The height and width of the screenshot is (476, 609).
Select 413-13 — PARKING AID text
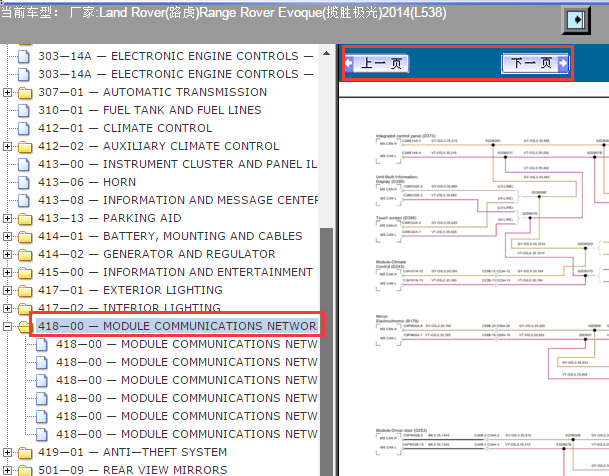coord(110,218)
